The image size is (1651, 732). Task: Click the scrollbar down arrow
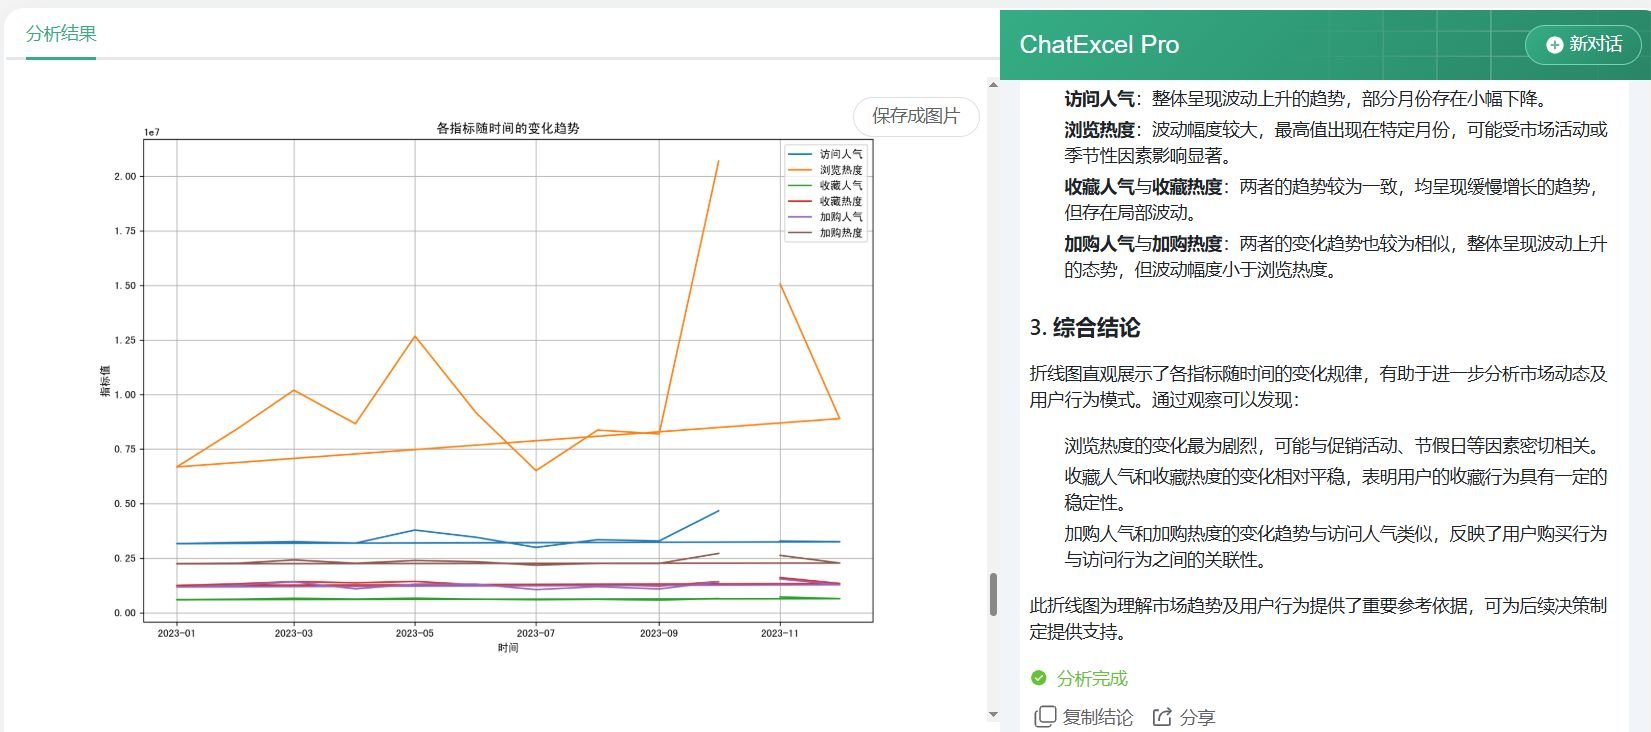[x=993, y=714]
